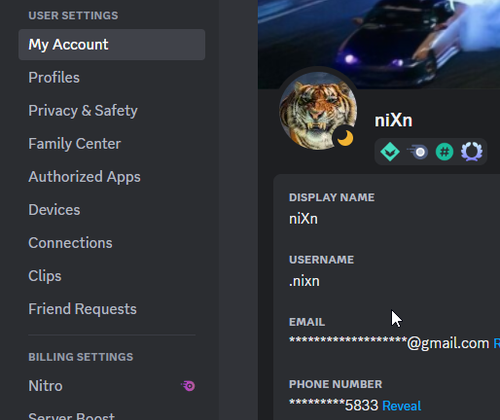
Task: Click the car profile banner image
Action: [379, 43]
